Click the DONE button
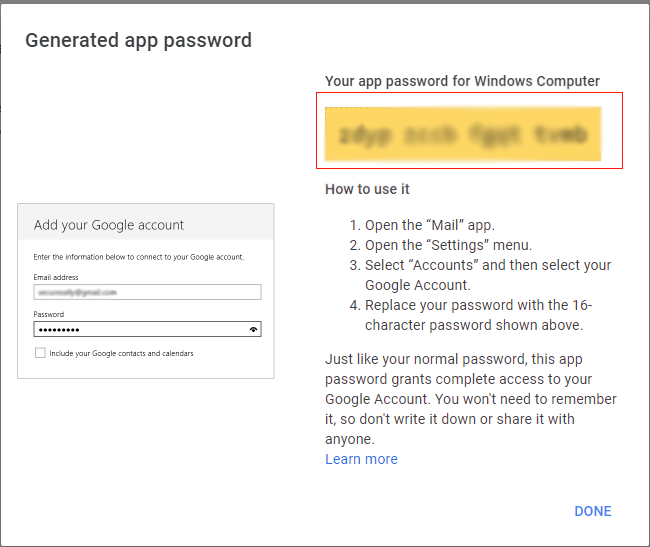This screenshot has width=650, height=547. point(593,511)
